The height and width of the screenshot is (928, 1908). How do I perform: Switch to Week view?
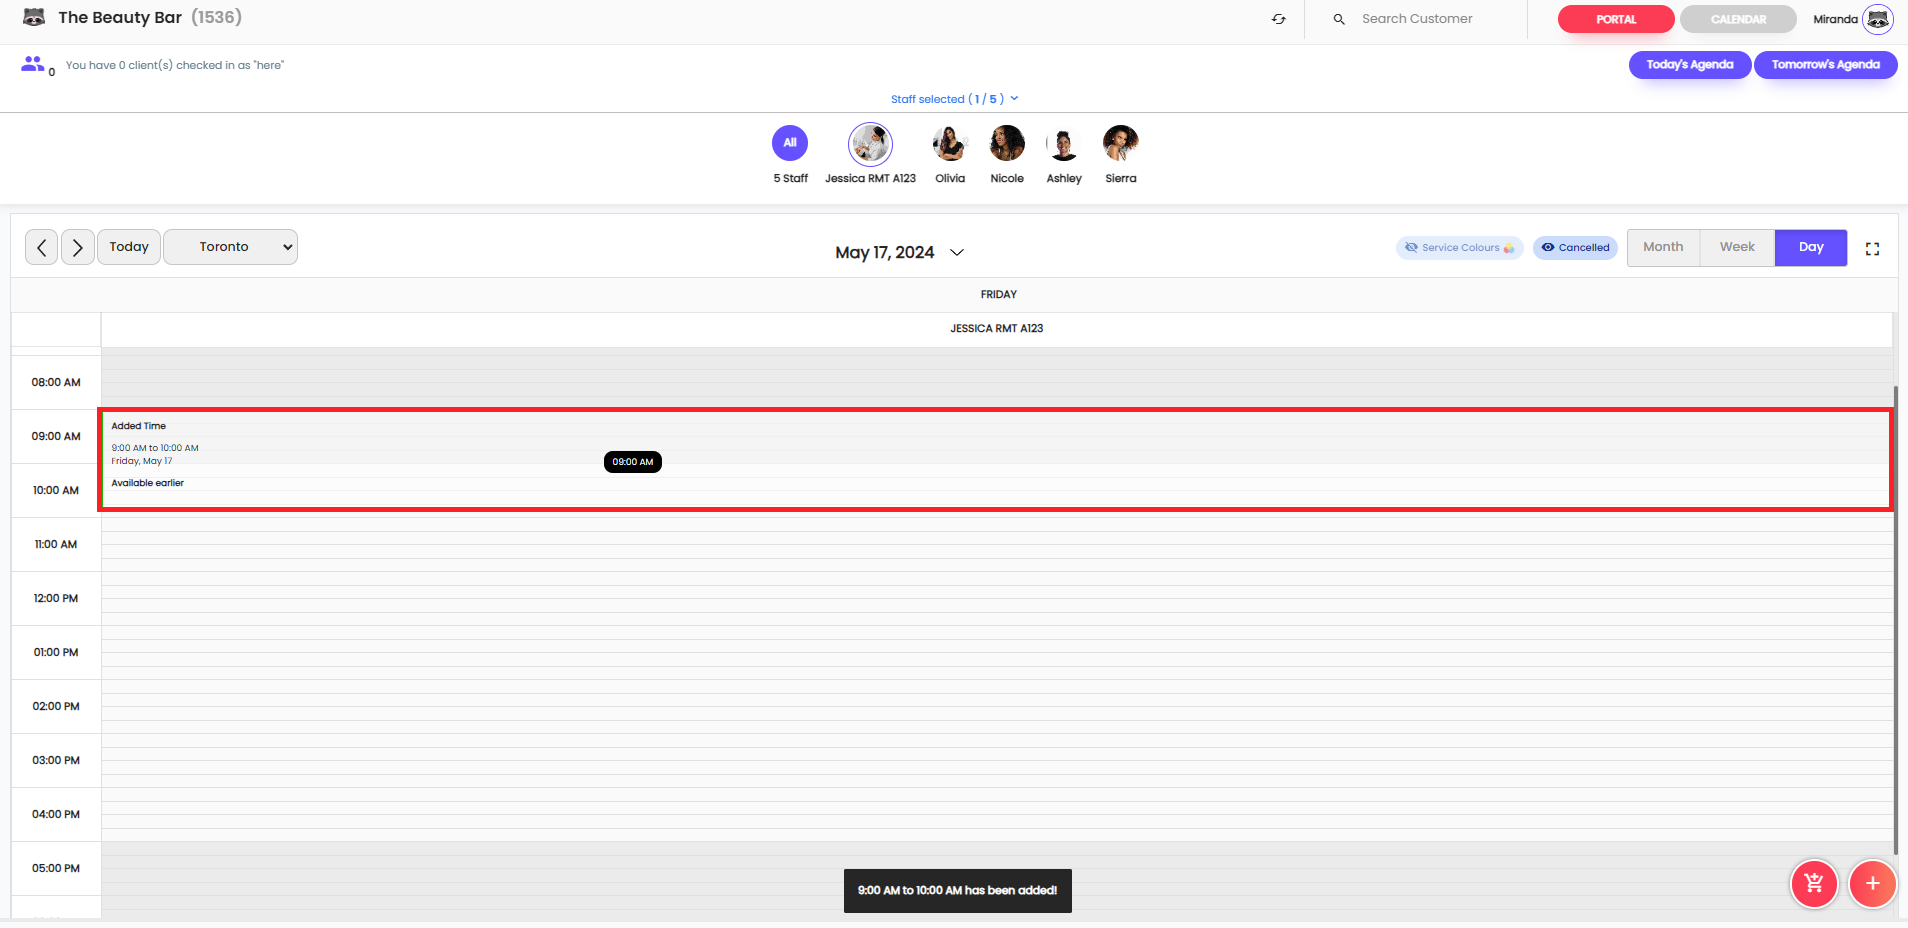pyautogui.click(x=1737, y=247)
